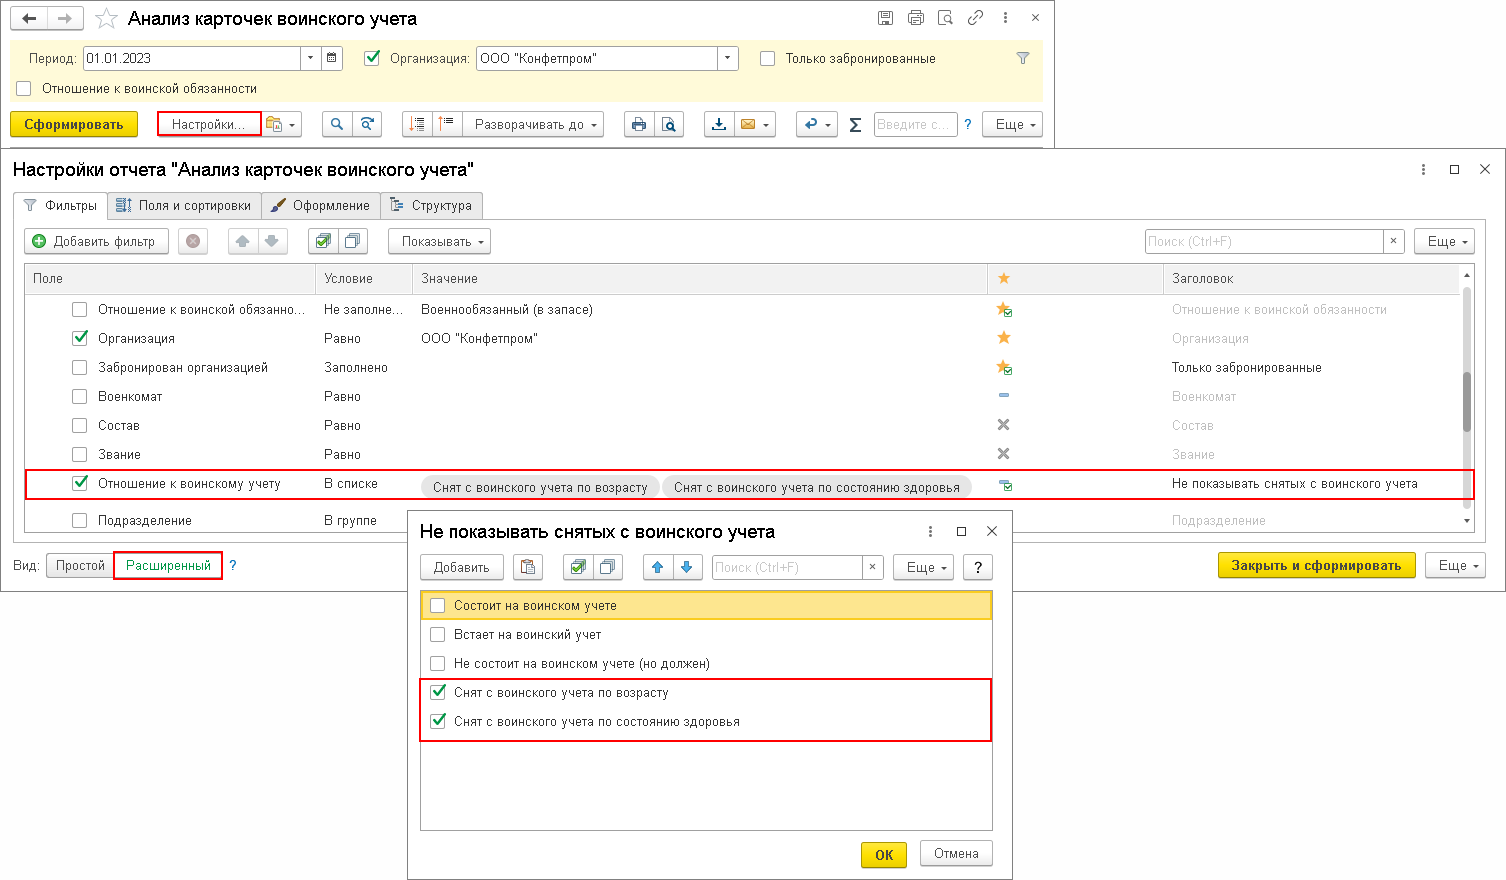
Task: Click the funnel filter icon beside Только забронированные
Action: pyautogui.click(x=1023, y=58)
